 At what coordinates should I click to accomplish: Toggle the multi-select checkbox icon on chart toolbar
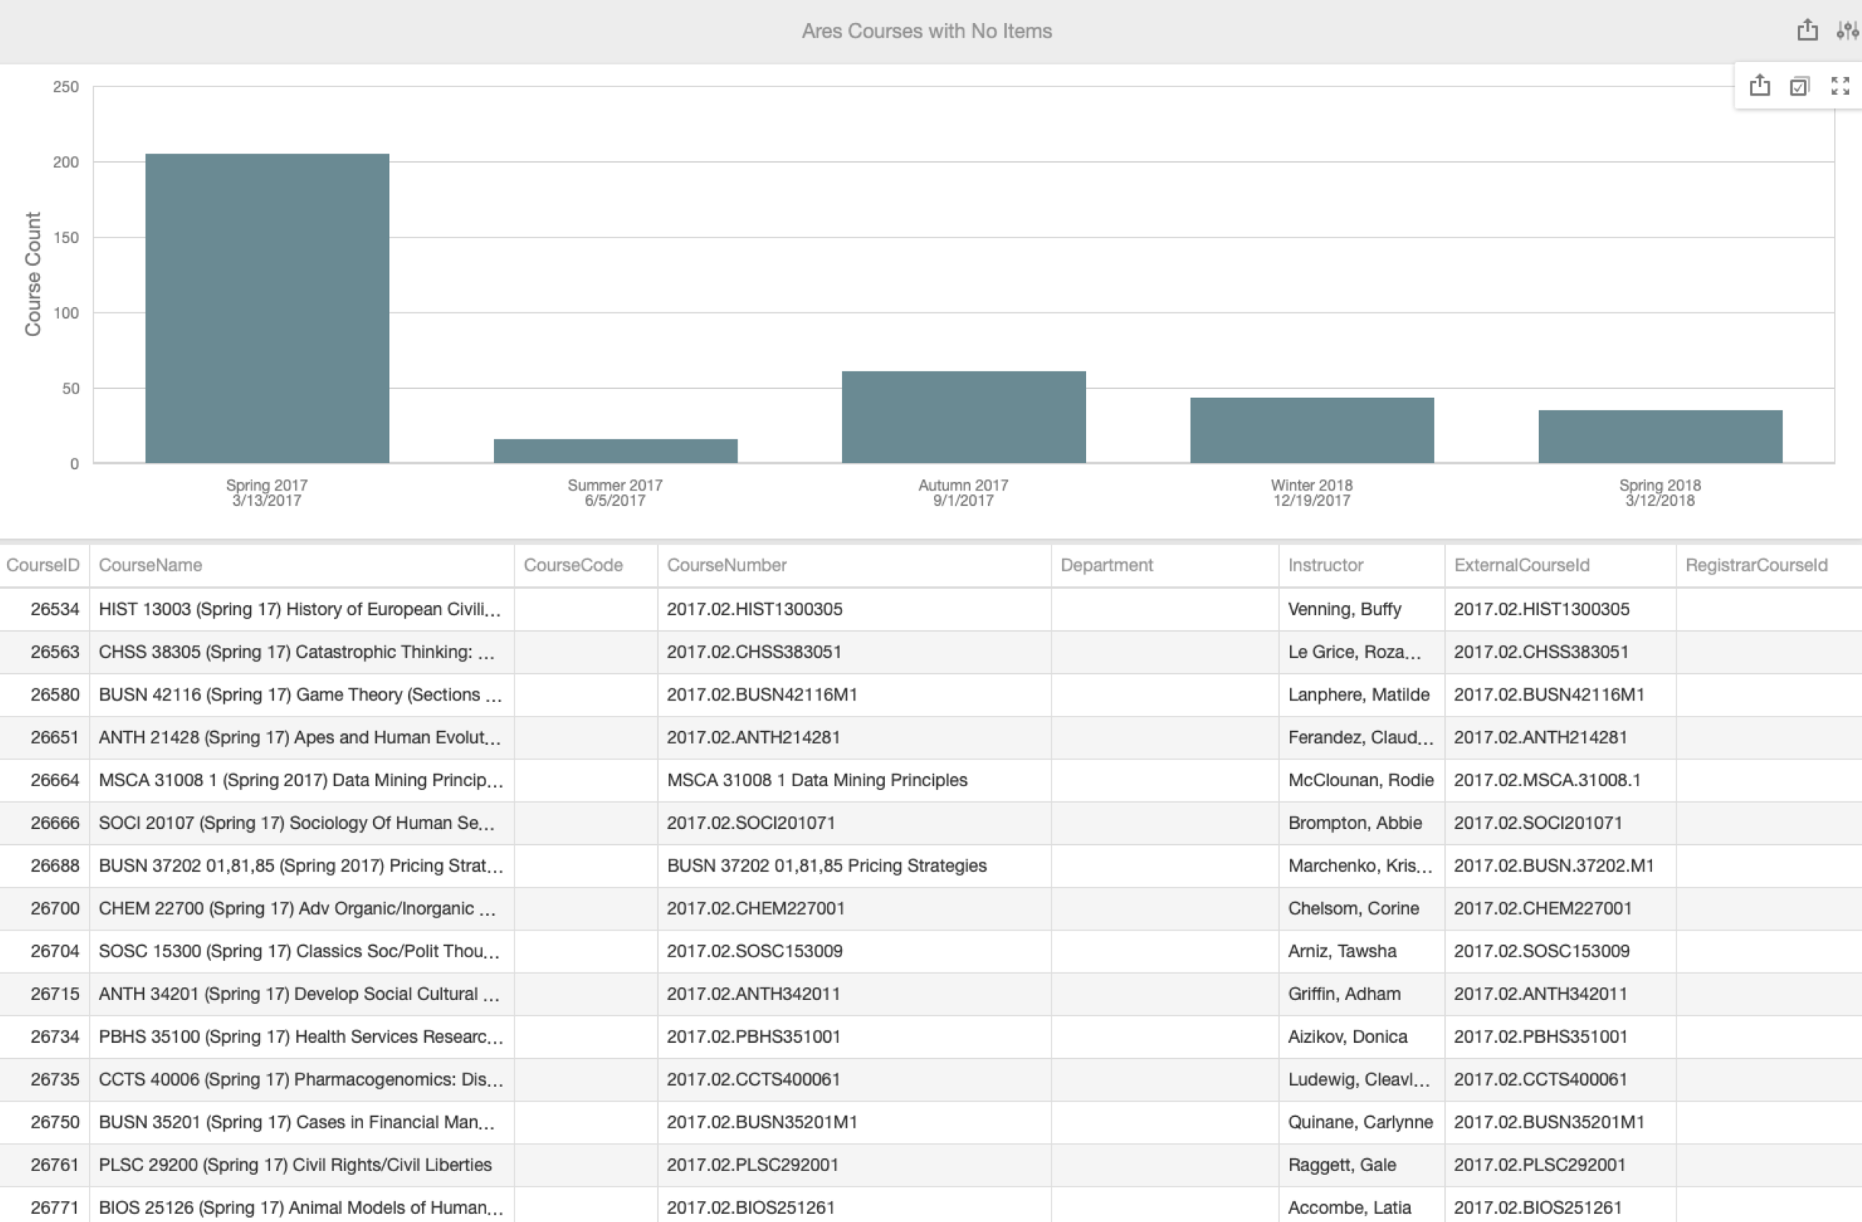(1799, 86)
